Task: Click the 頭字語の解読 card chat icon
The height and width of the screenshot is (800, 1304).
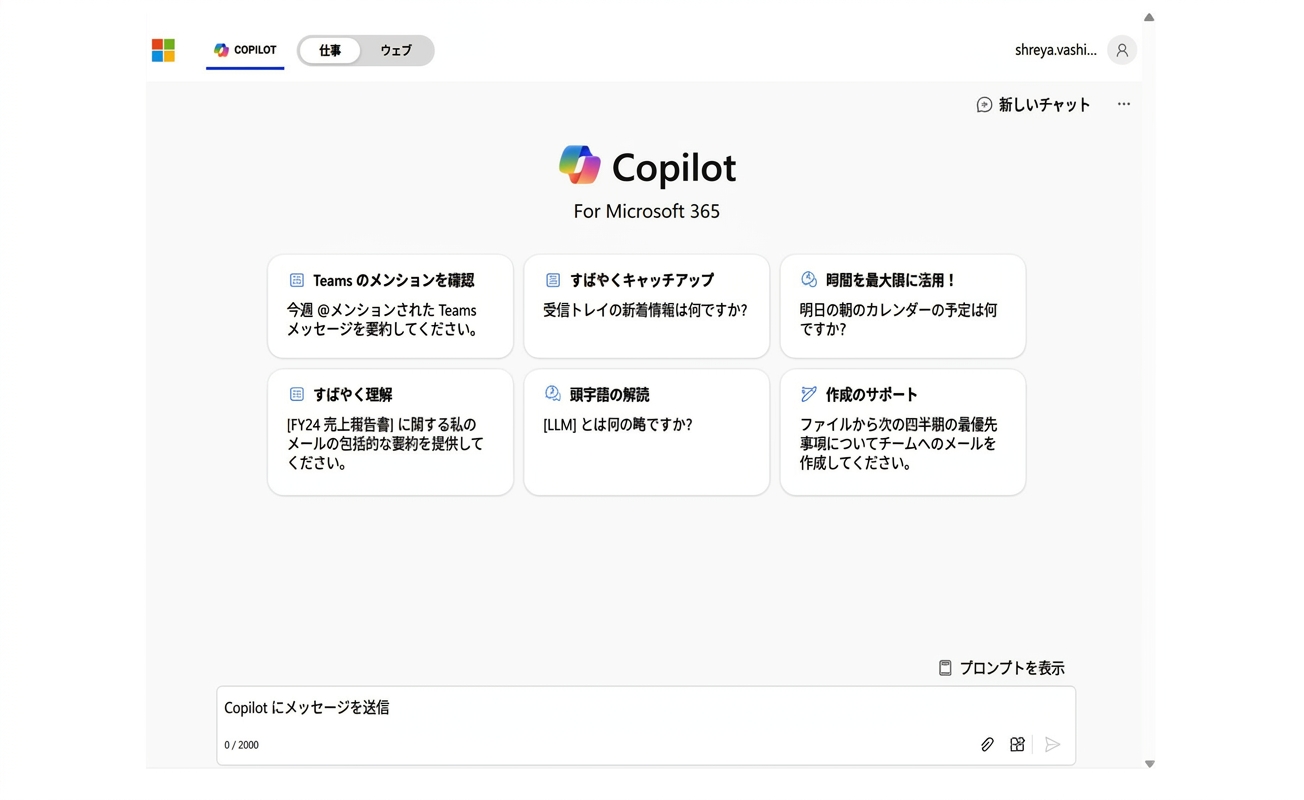Action: click(x=553, y=394)
